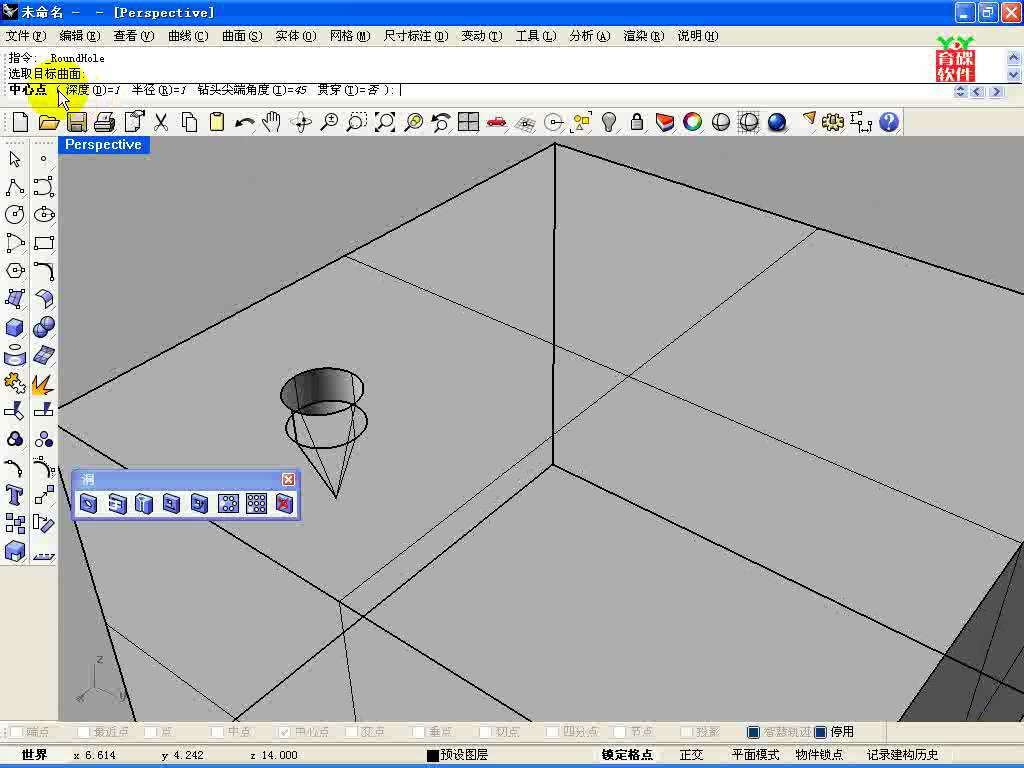Image resolution: width=1024 pixels, height=768 pixels.
Task: Open the 编辑(E) menu
Action: tap(80, 36)
